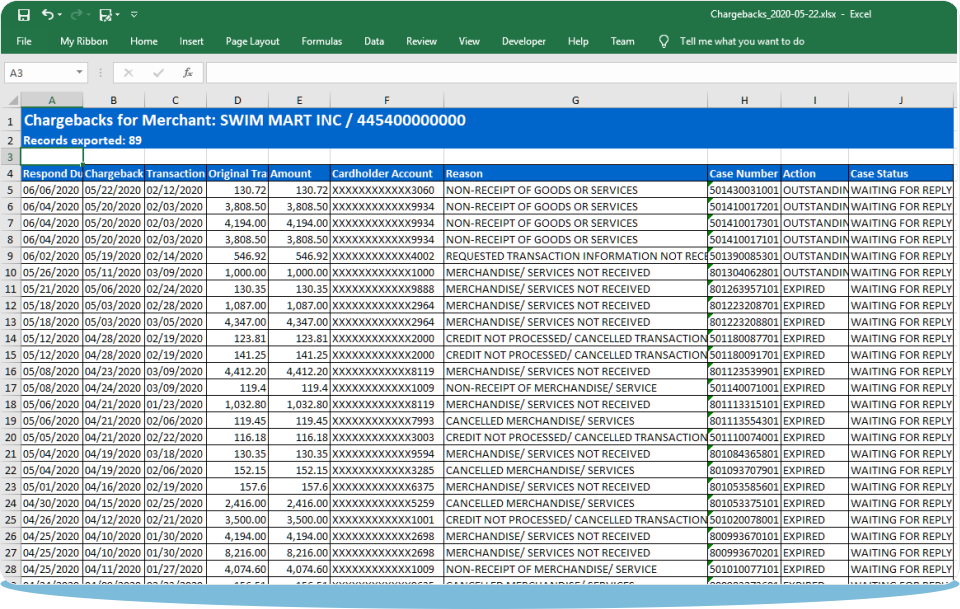Viewport: 960px width, 609px height.
Task: Click the Reason header cell
Action: tap(576, 174)
